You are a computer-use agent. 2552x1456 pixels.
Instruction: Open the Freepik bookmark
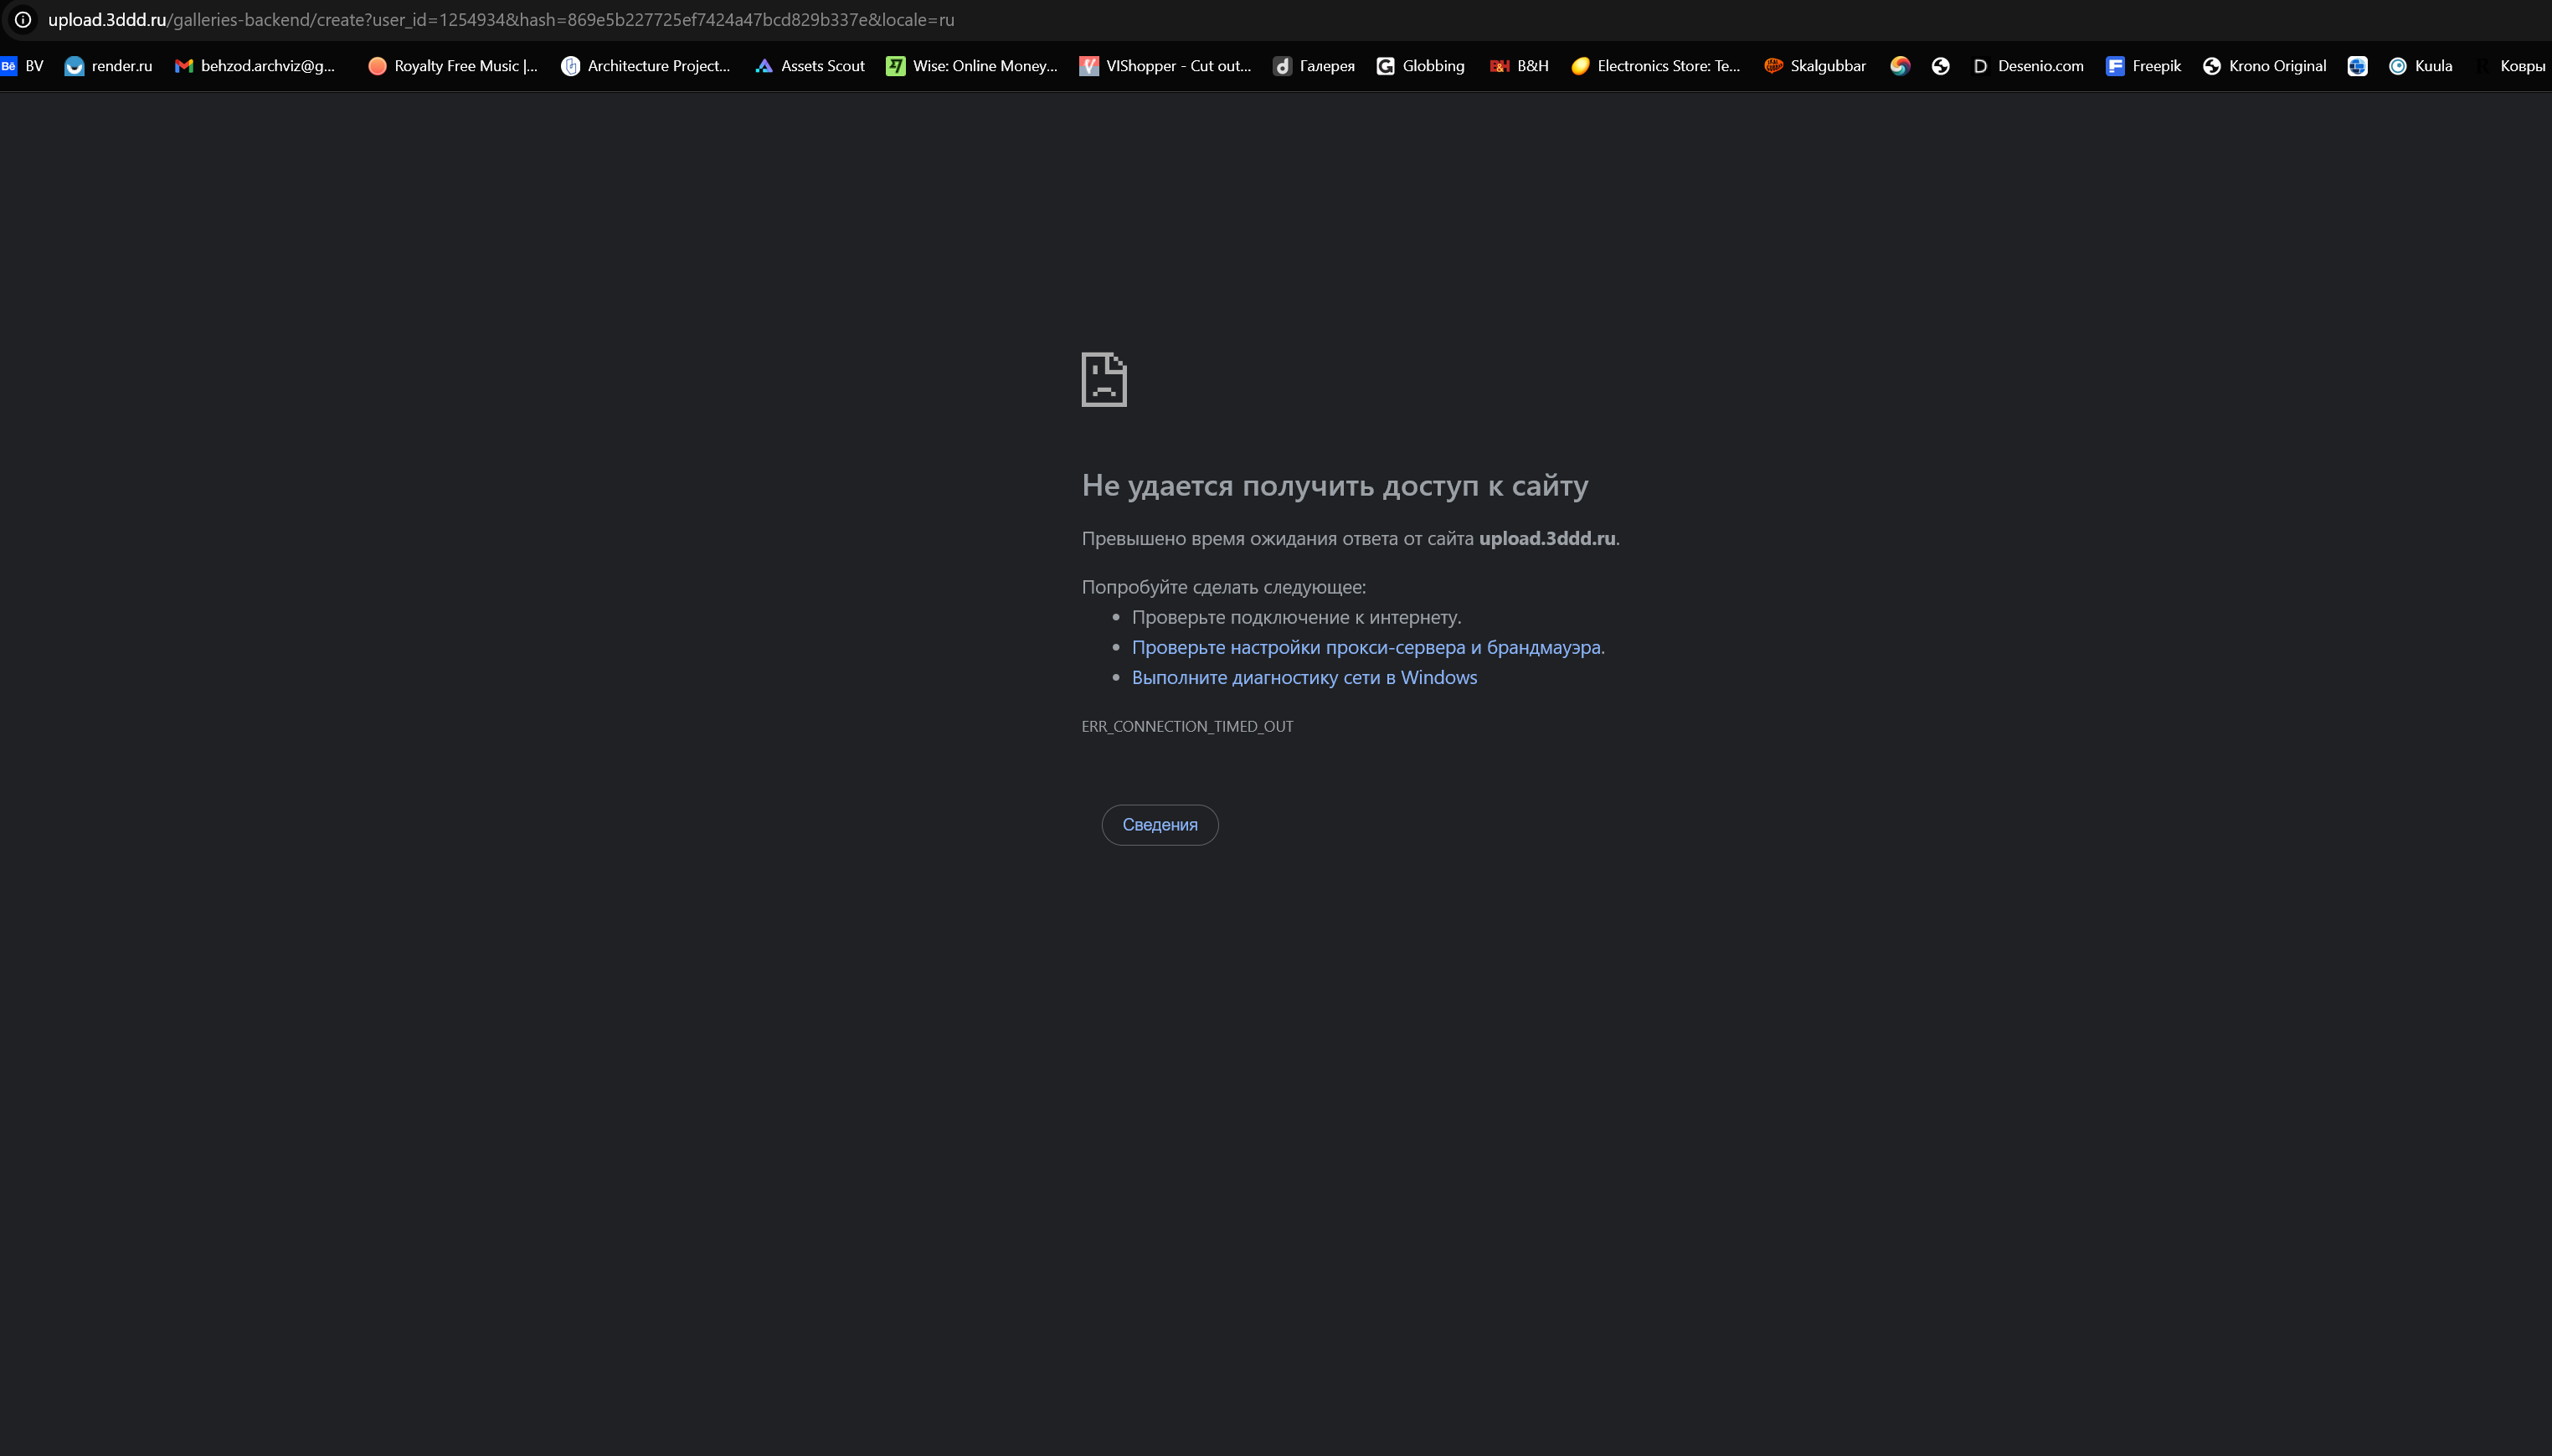click(2143, 66)
